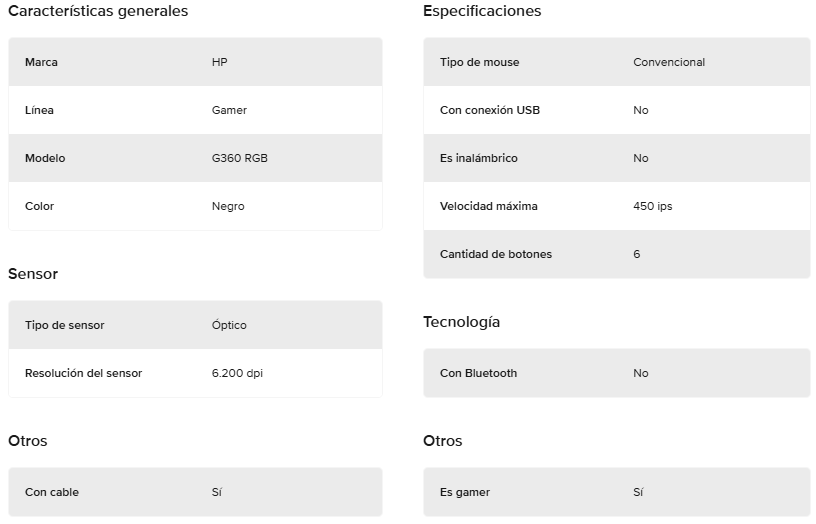
Task: Select the Color value Negro
Action: (x=228, y=206)
